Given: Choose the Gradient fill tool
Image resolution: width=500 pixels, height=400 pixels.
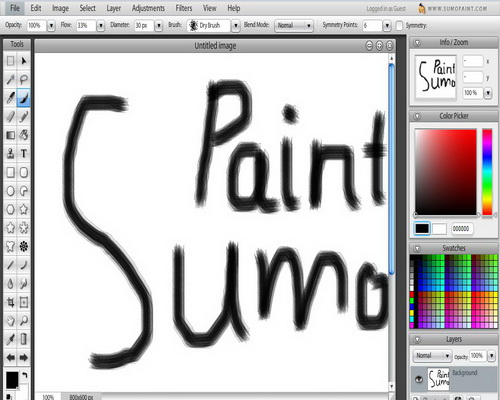Looking at the screenshot, I should [10, 135].
